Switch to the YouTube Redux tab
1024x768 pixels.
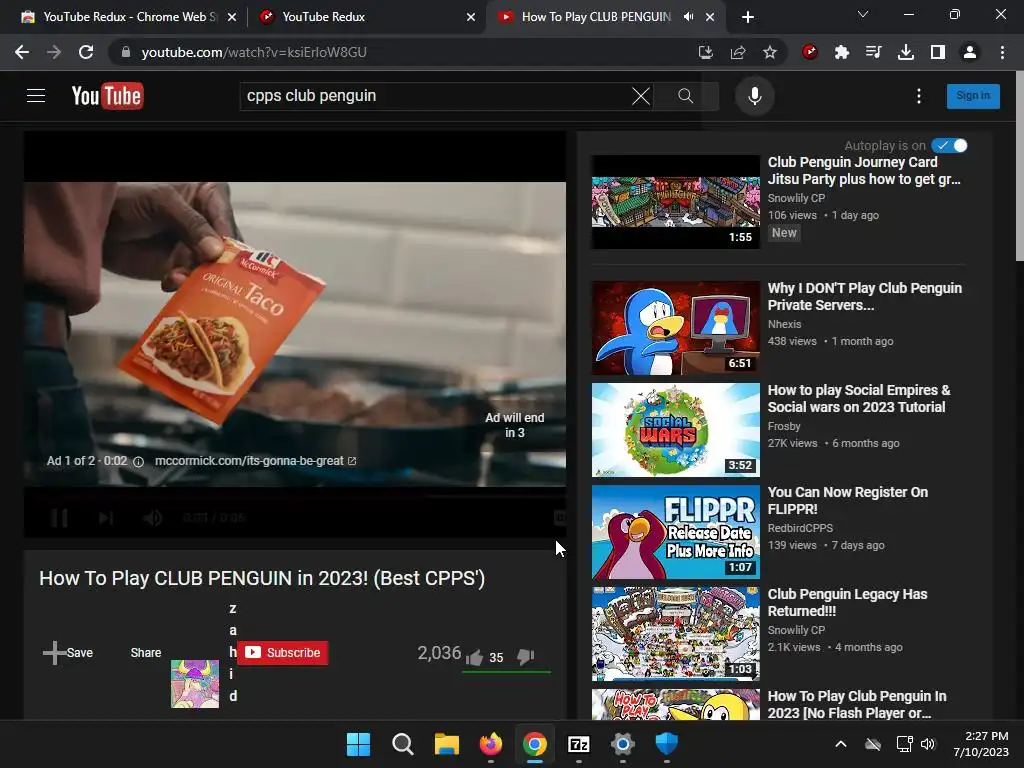click(364, 17)
